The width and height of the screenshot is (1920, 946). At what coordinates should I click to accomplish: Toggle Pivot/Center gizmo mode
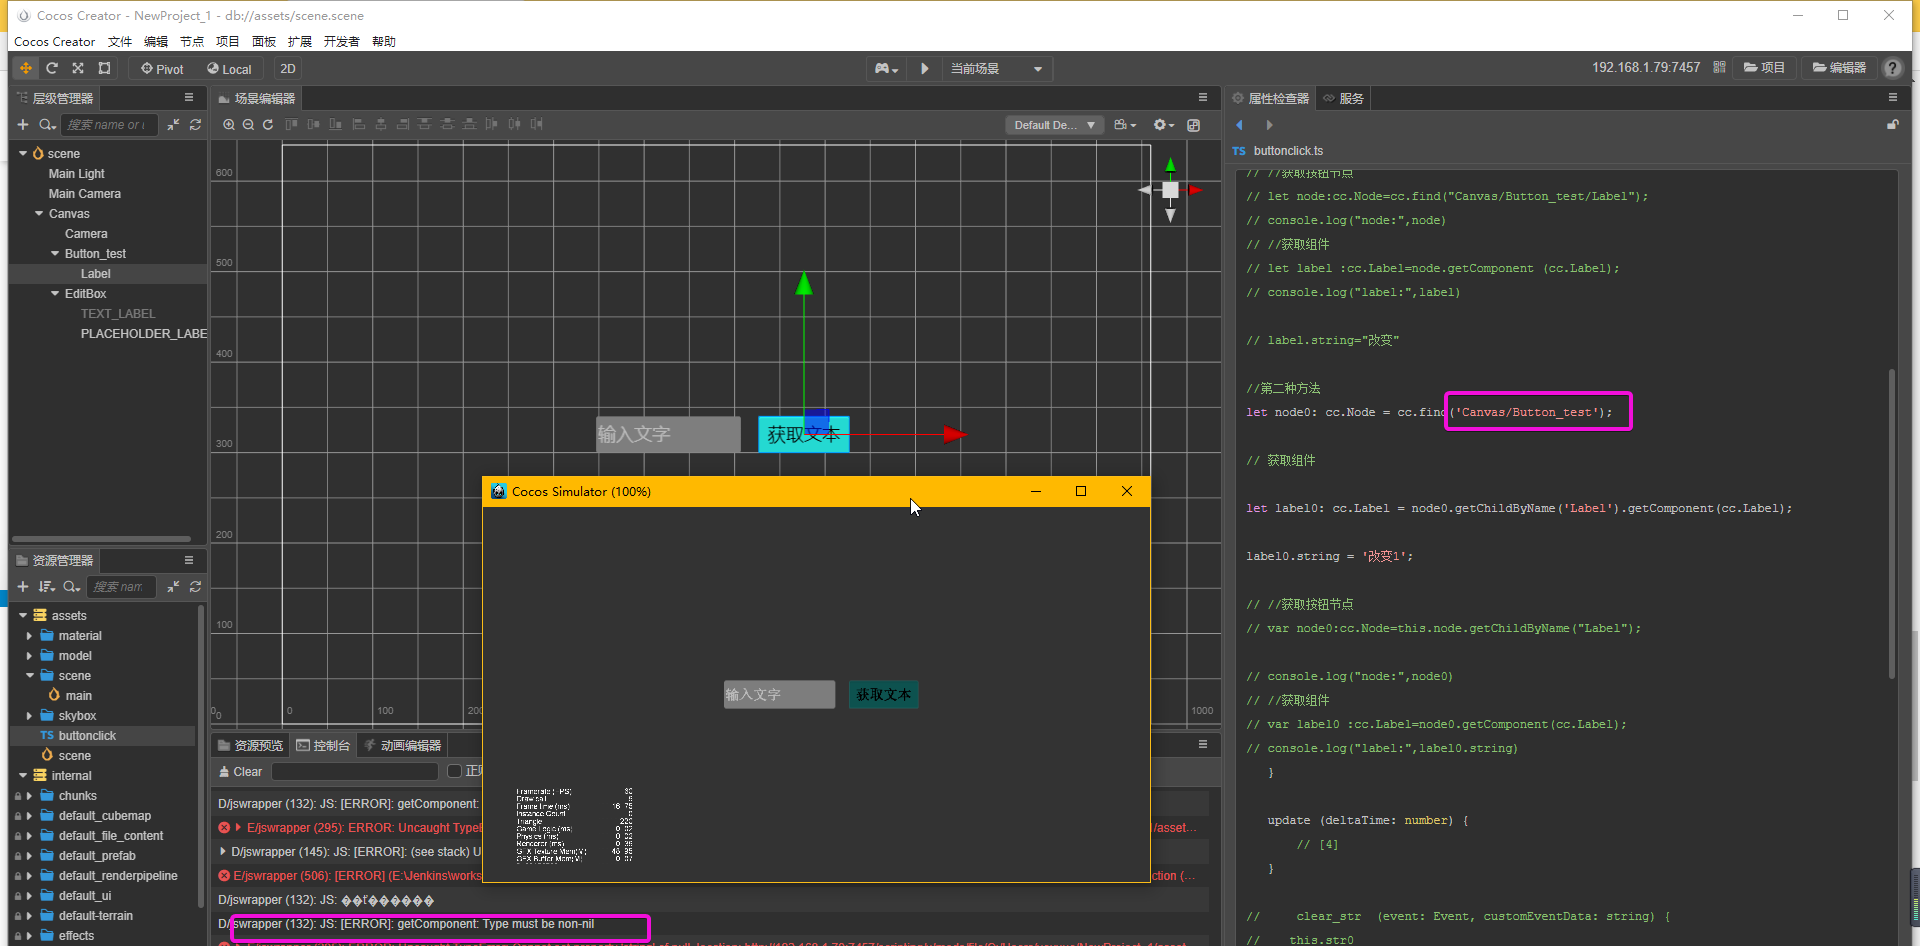[162, 69]
